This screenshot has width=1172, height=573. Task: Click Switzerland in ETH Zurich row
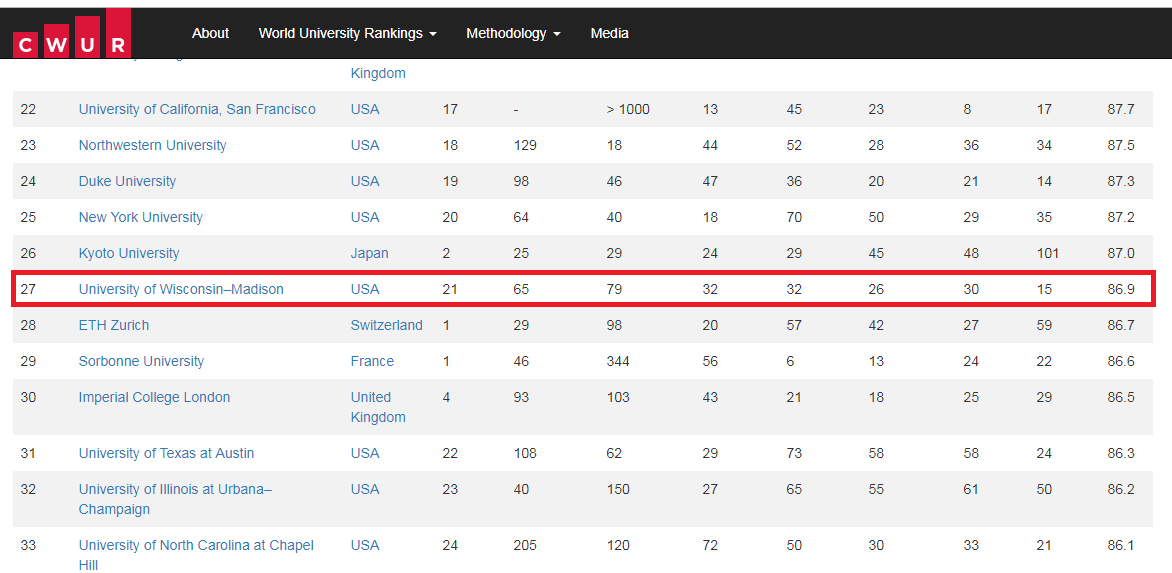point(386,325)
